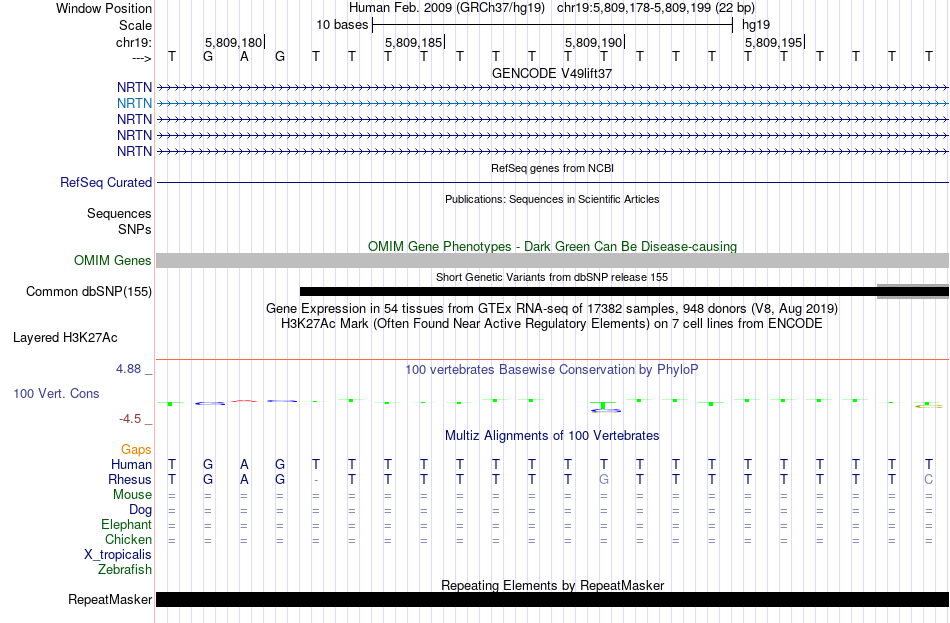This screenshot has width=950, height=623.
Task: Click the 5,809,180 coordinate on the ruler
Action: pyautogui.click(x=233, y=42)
